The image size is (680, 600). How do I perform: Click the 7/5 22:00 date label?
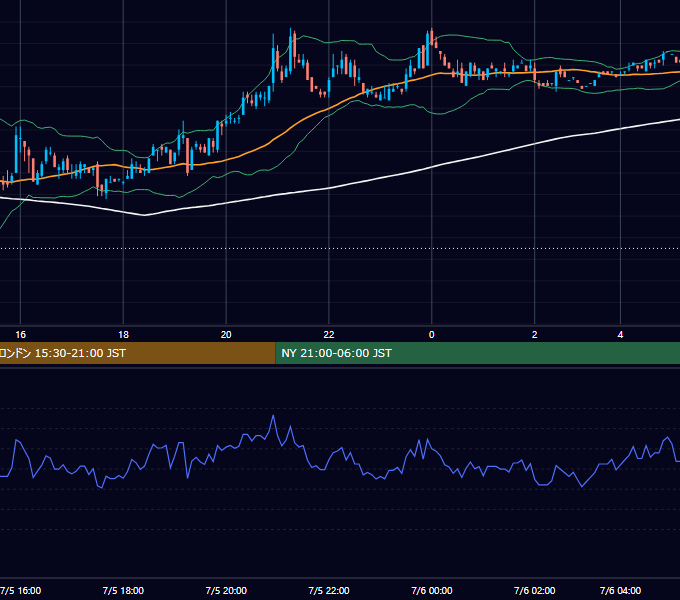329,590
